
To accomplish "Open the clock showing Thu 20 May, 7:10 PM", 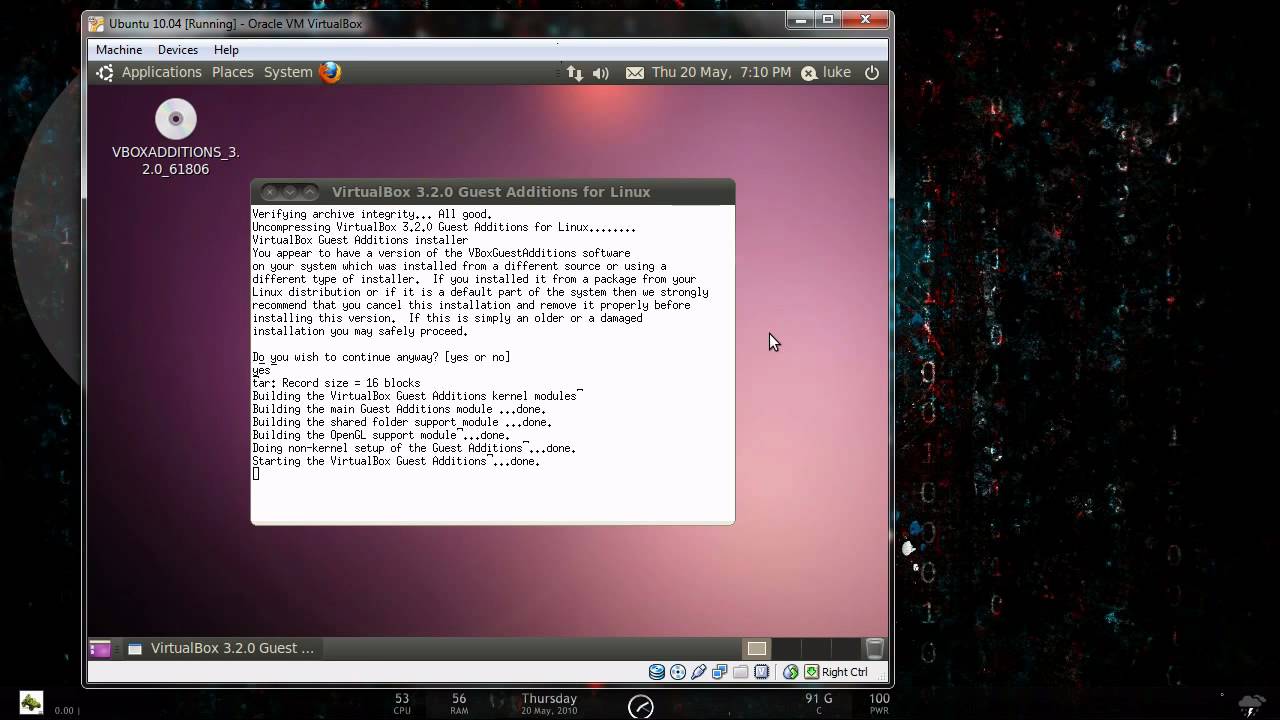I will click(721, 72).
